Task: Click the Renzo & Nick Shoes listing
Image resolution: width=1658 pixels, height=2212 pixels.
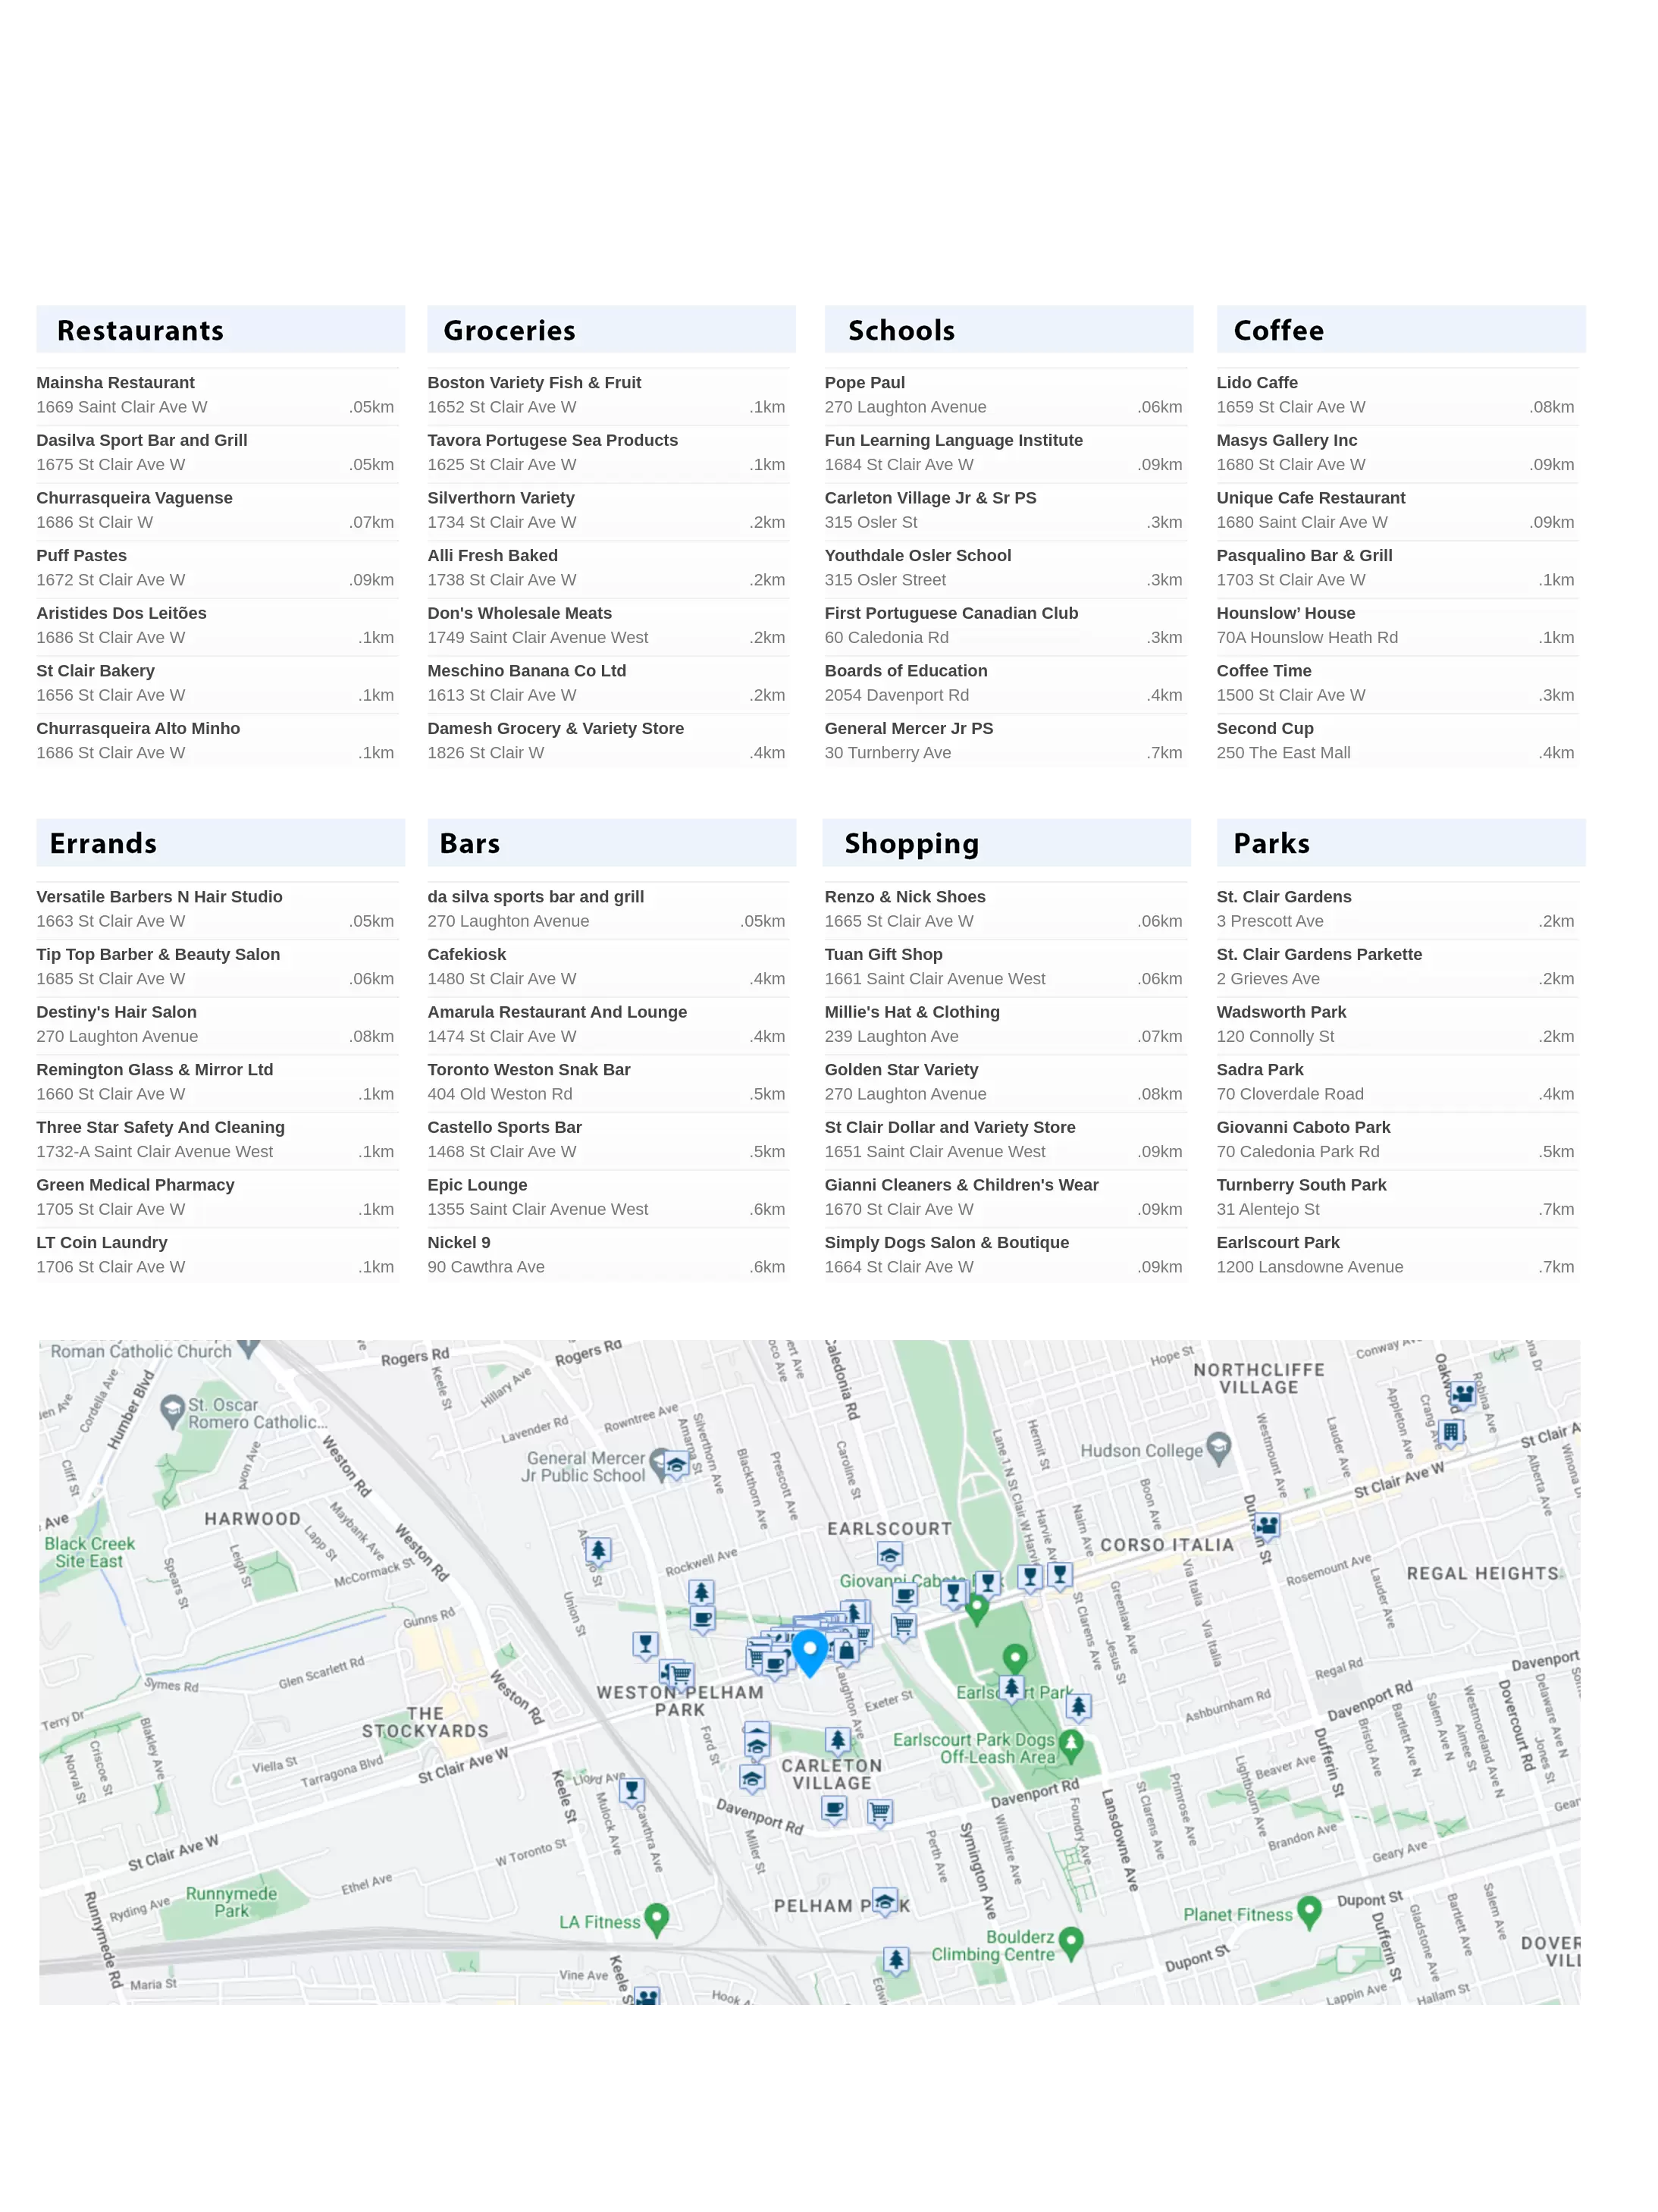Action: pyautogui.click(x=904, y=897)
